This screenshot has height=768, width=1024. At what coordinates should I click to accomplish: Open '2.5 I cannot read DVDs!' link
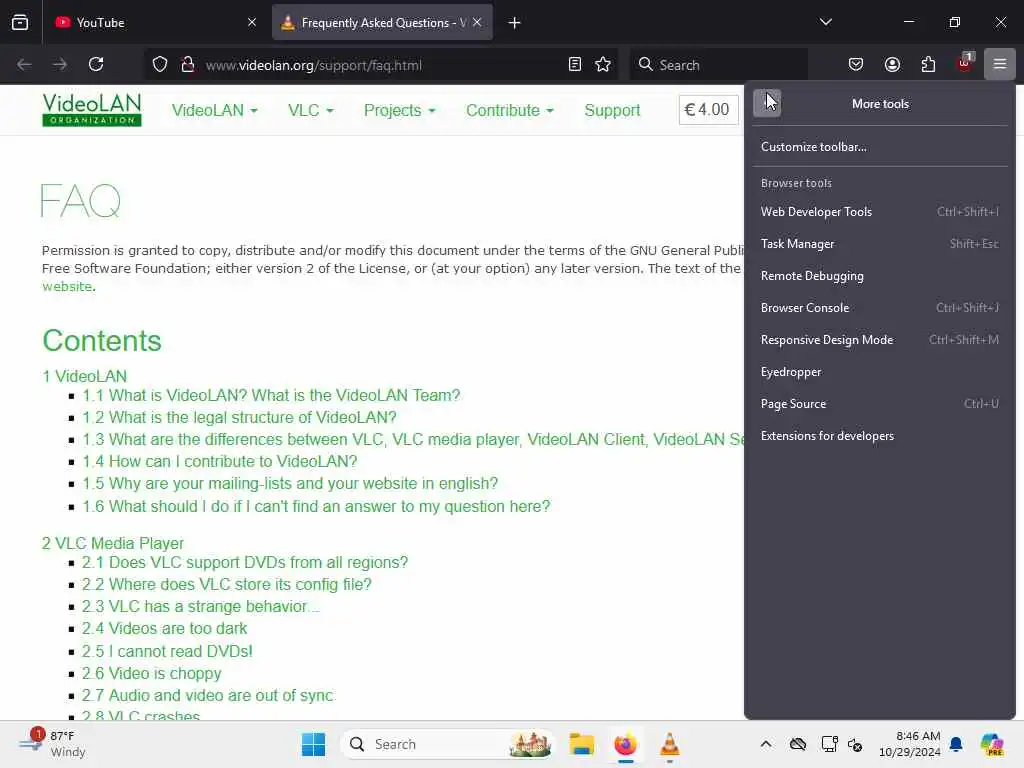coord(167,652)
